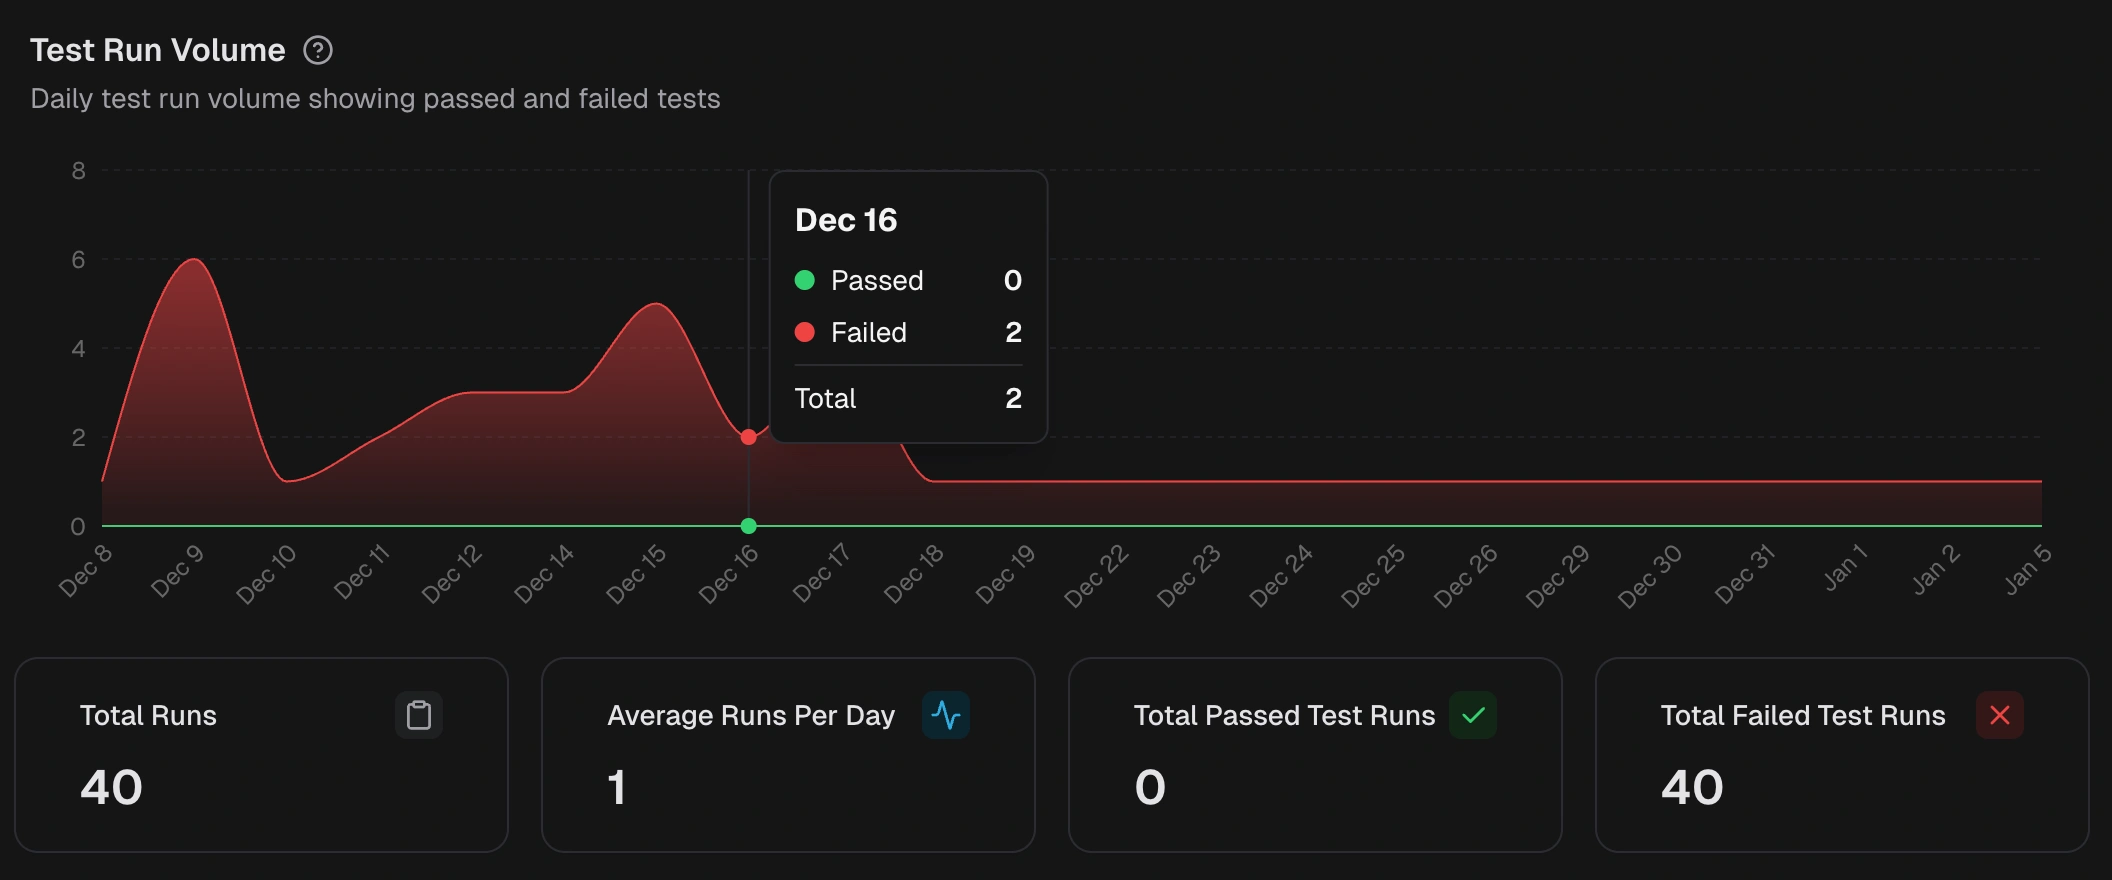Screen dimensions: 2112x880
Task: Click the Dec 23 axis label
Action: 1189,576
